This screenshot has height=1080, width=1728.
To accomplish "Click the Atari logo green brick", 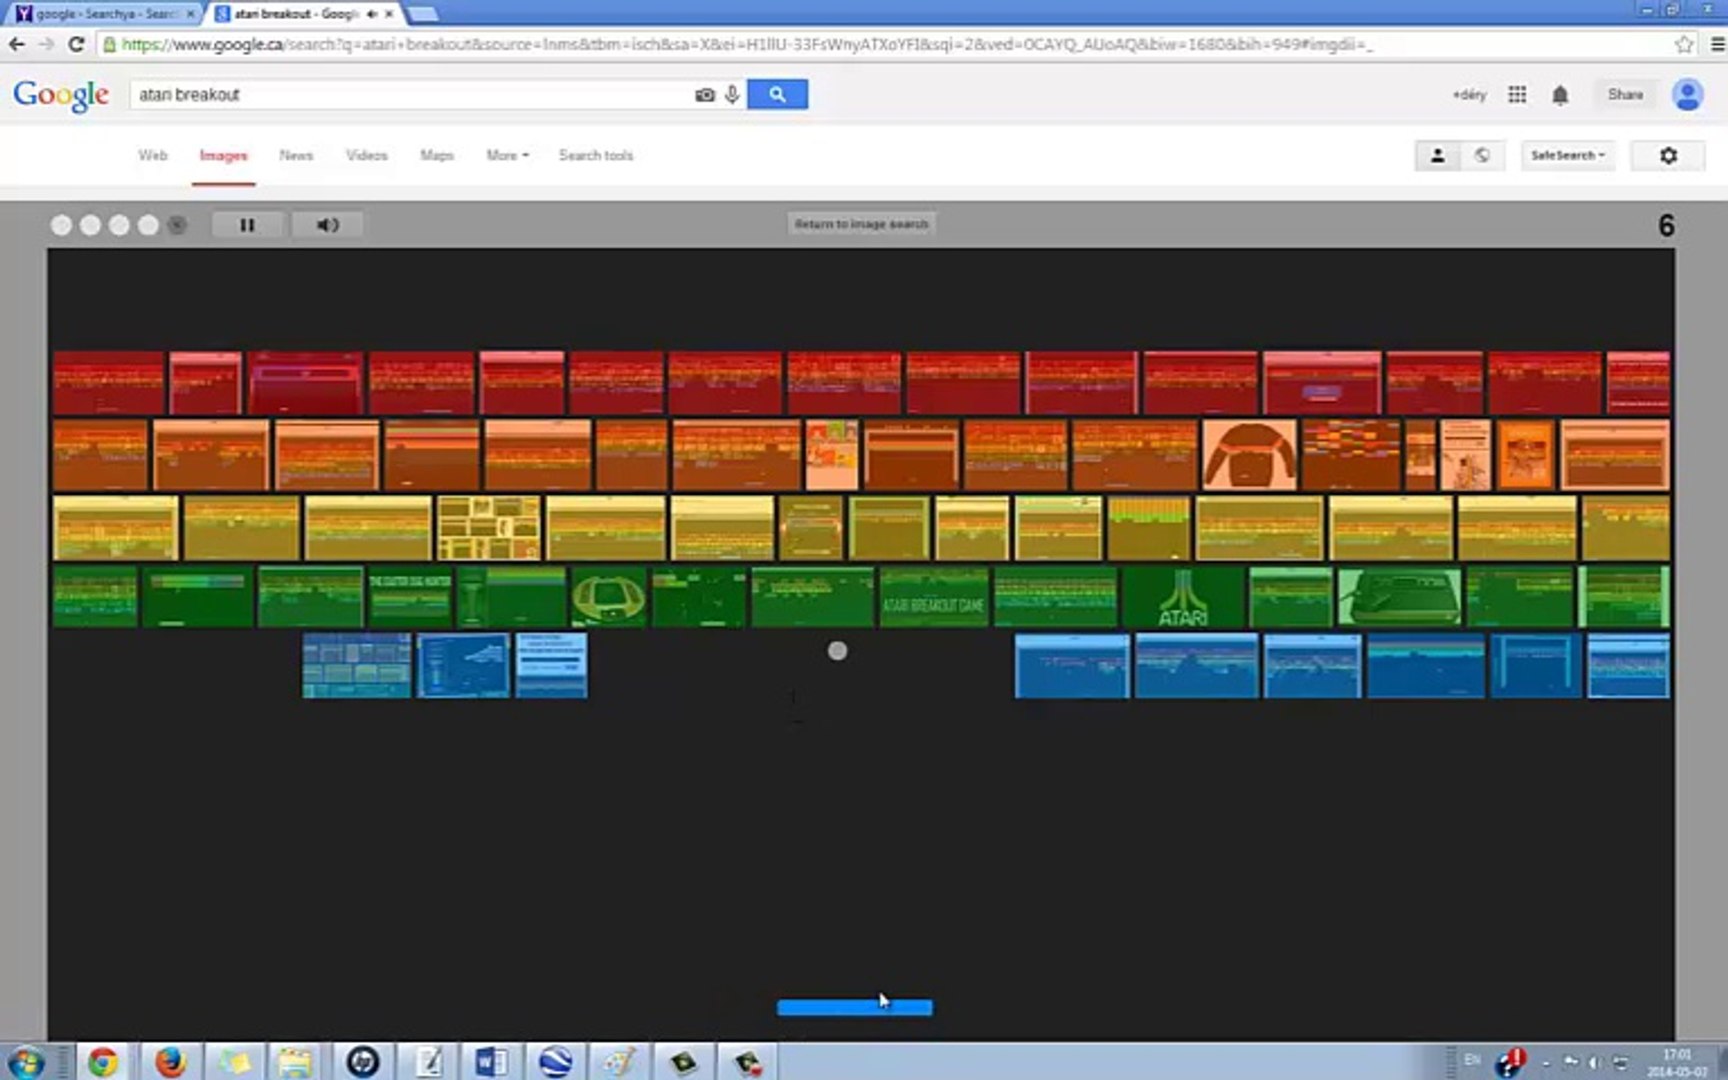I will (x=1183, y=597).
